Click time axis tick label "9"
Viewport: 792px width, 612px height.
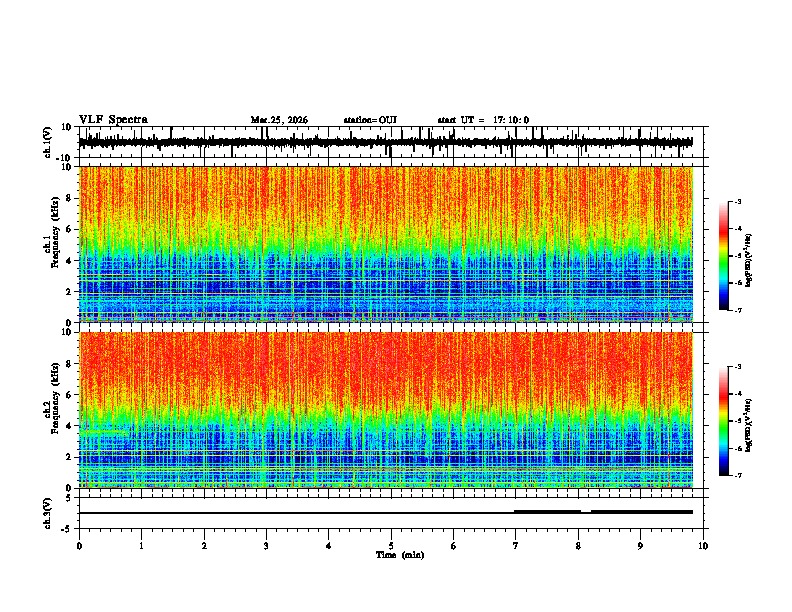point(640,546)
